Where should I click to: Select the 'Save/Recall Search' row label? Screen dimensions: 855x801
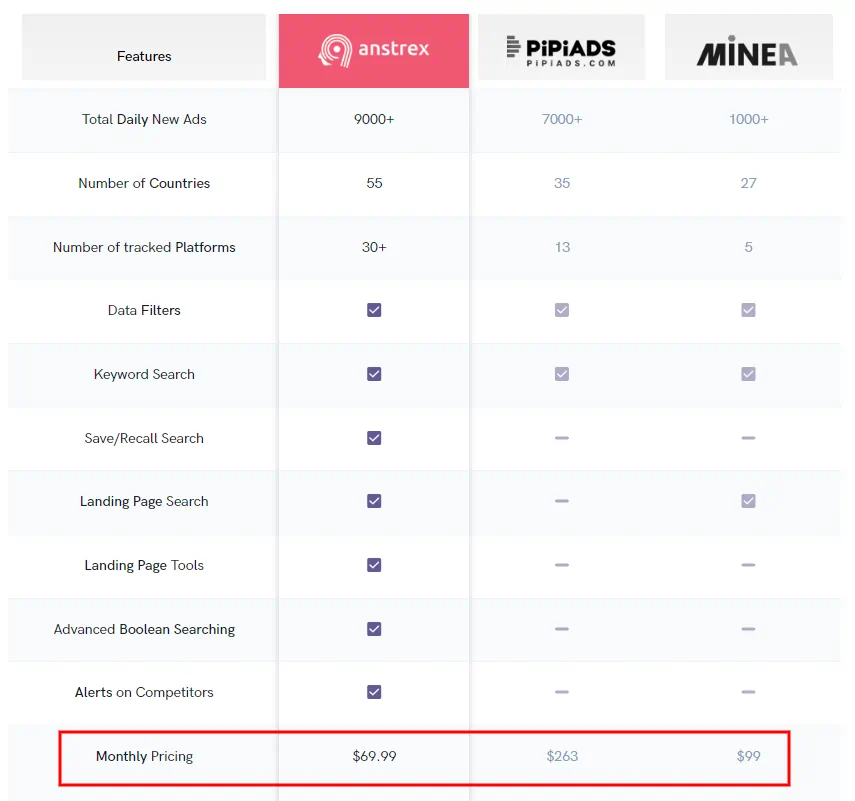144,438
